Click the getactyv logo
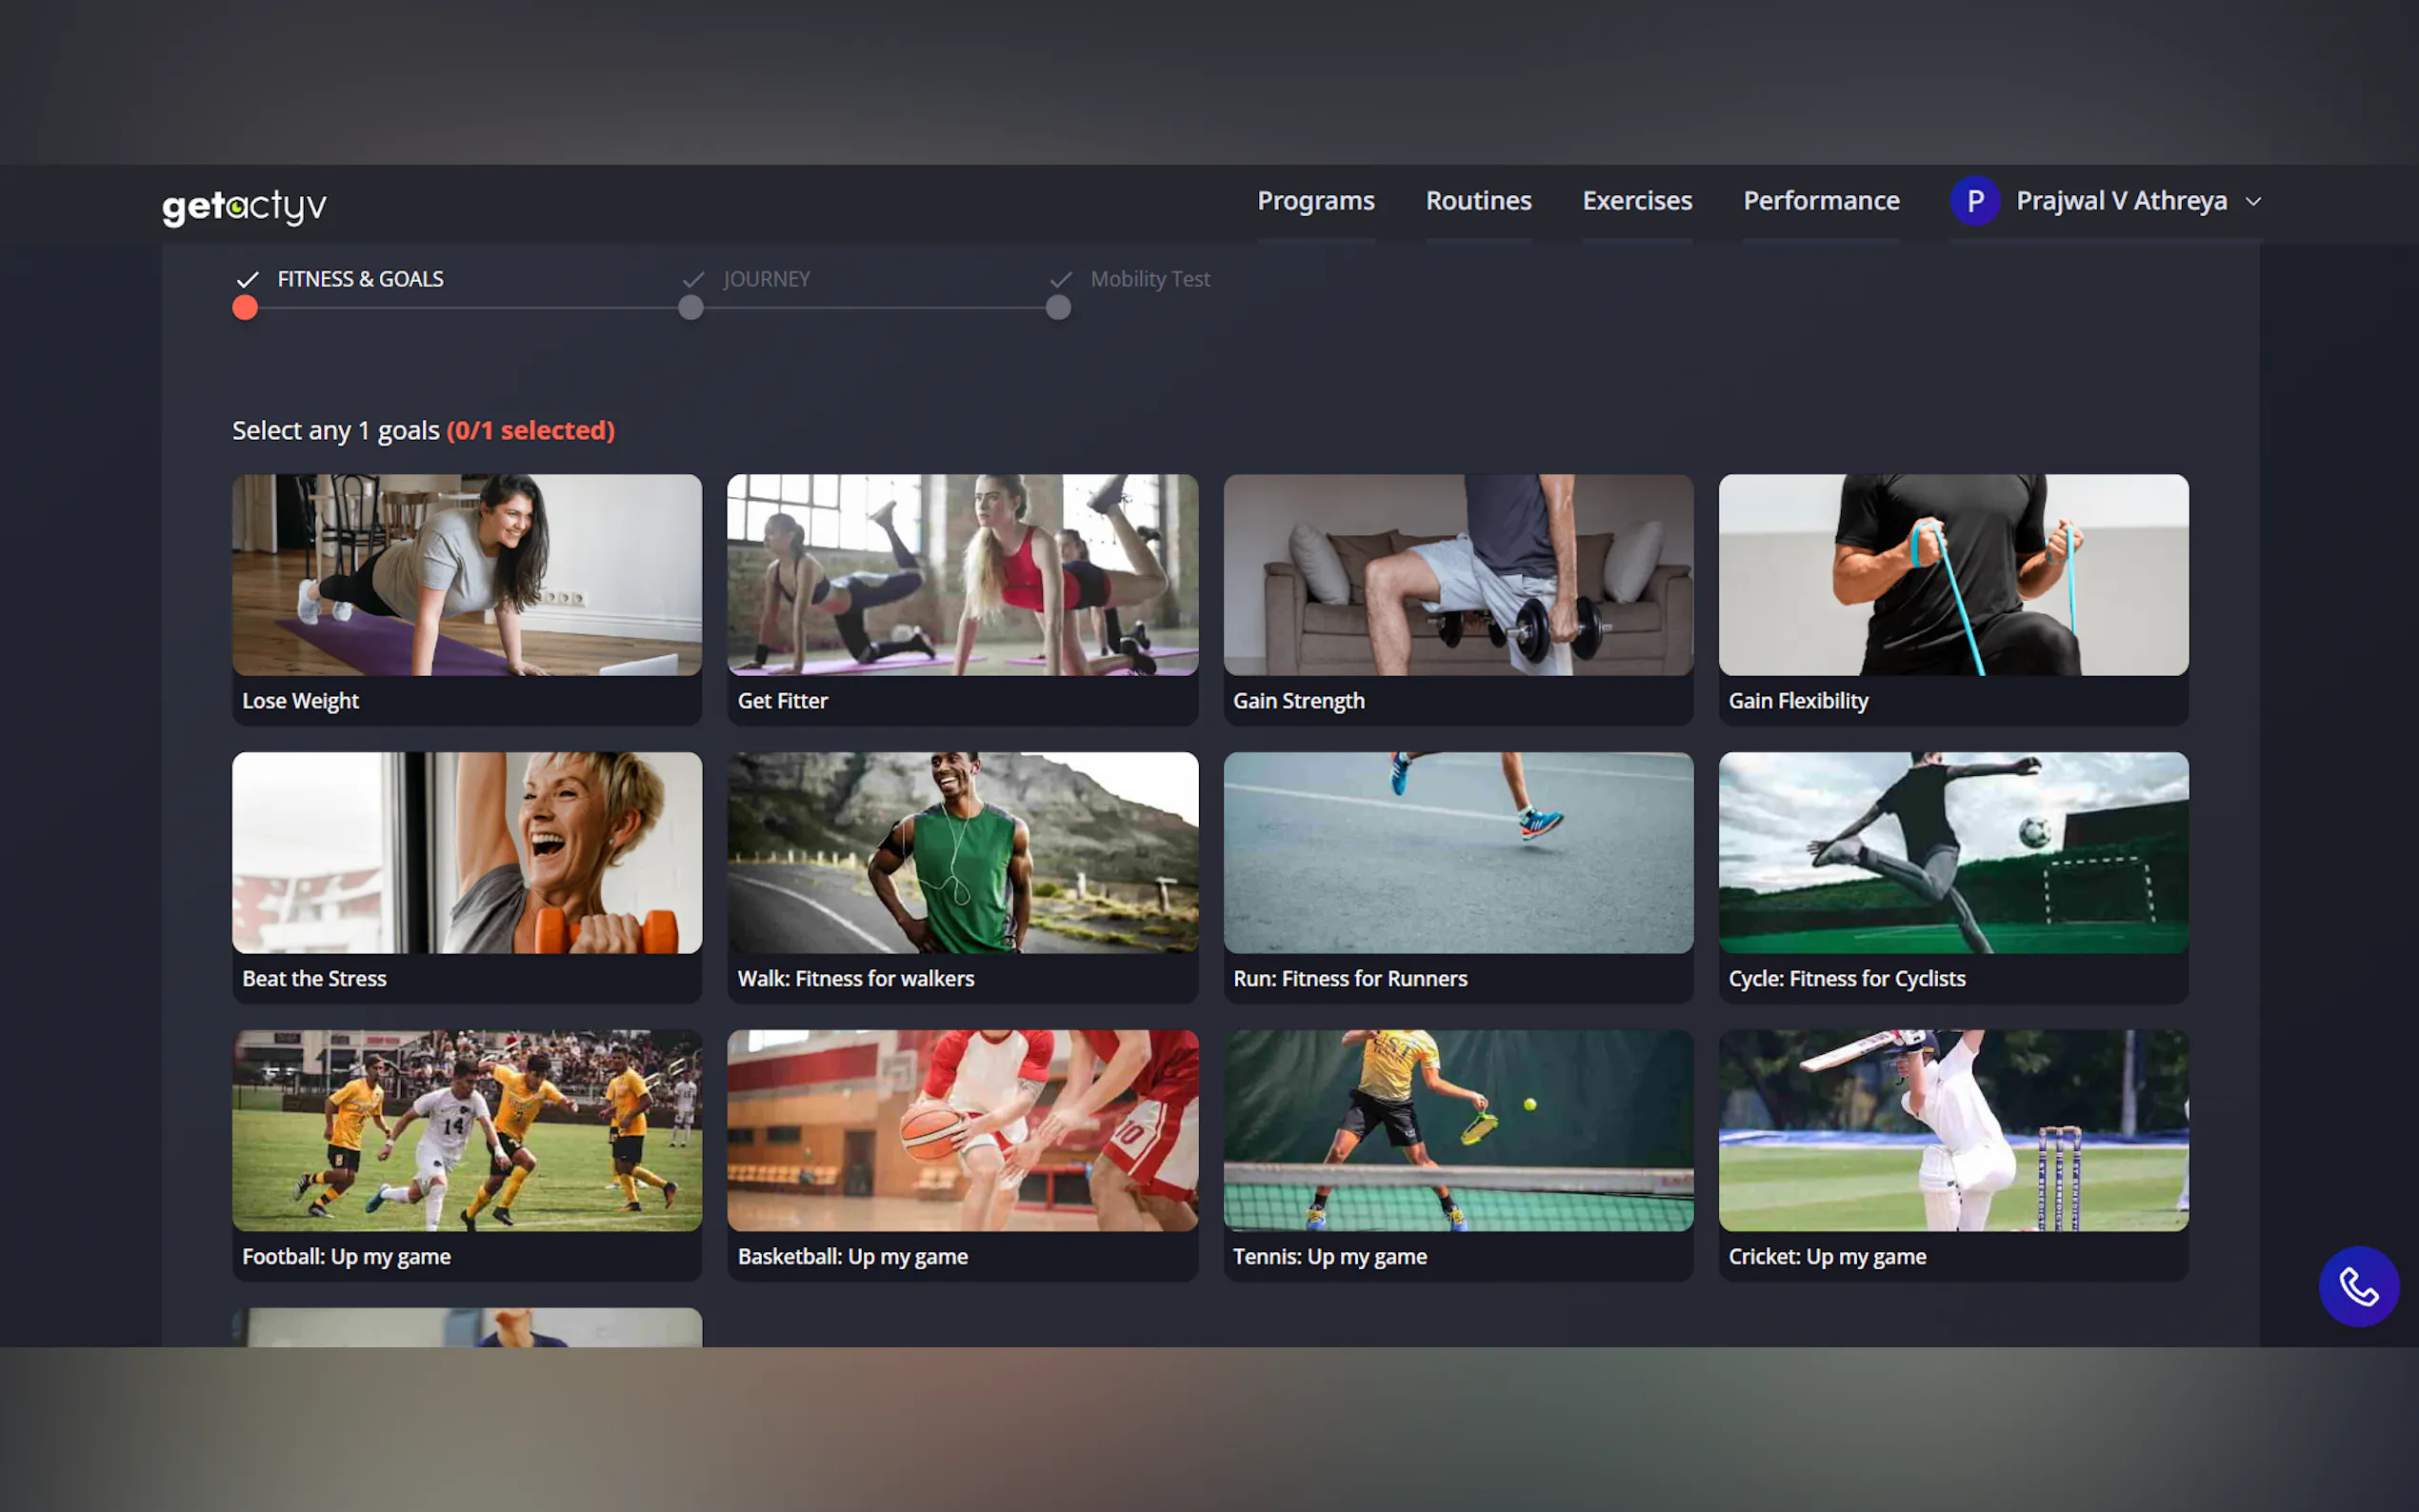This screenshot has width=2419, height=1512. click(244, 205)
